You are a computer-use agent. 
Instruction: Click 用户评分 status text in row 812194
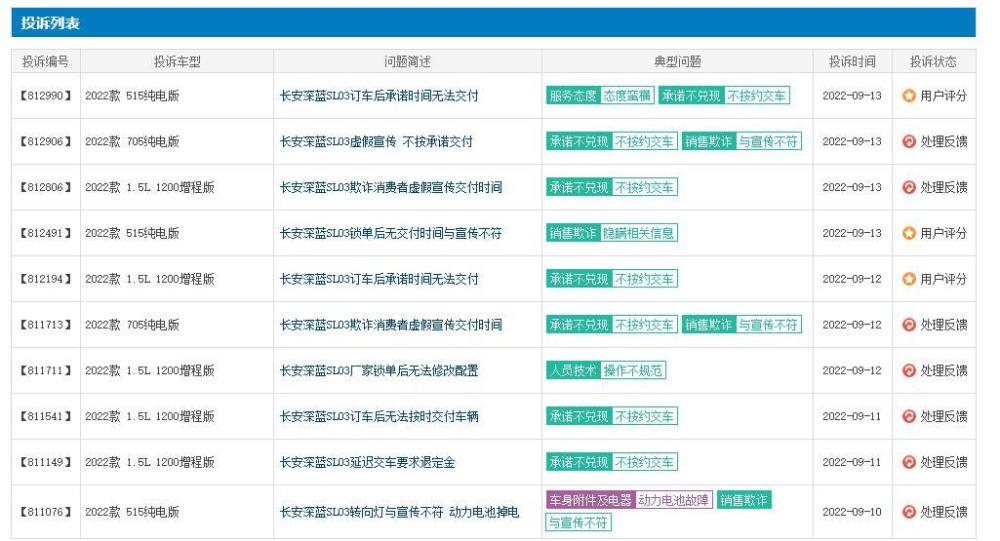(x=943, y=279)
